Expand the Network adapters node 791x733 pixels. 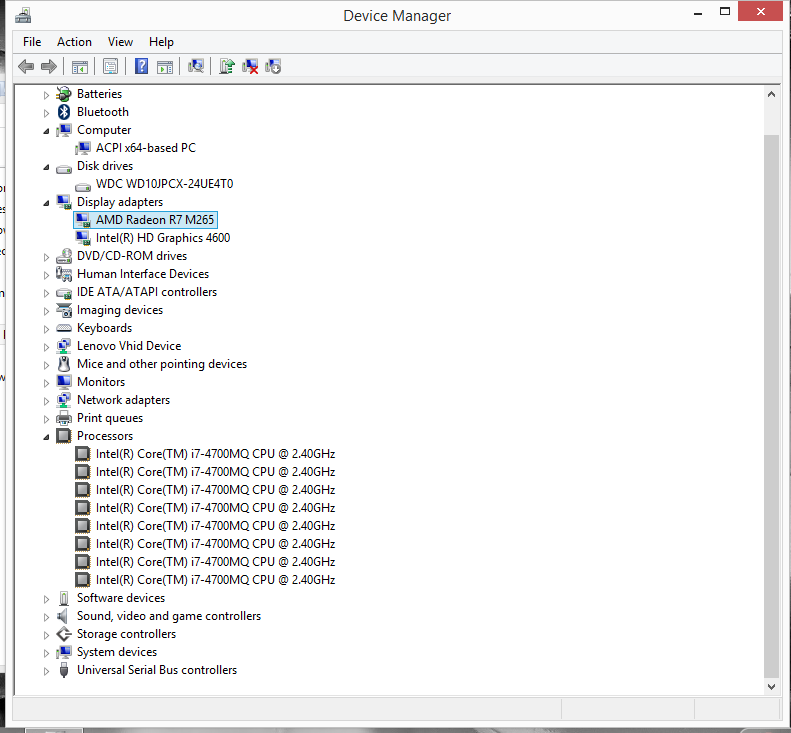point(46,400)
